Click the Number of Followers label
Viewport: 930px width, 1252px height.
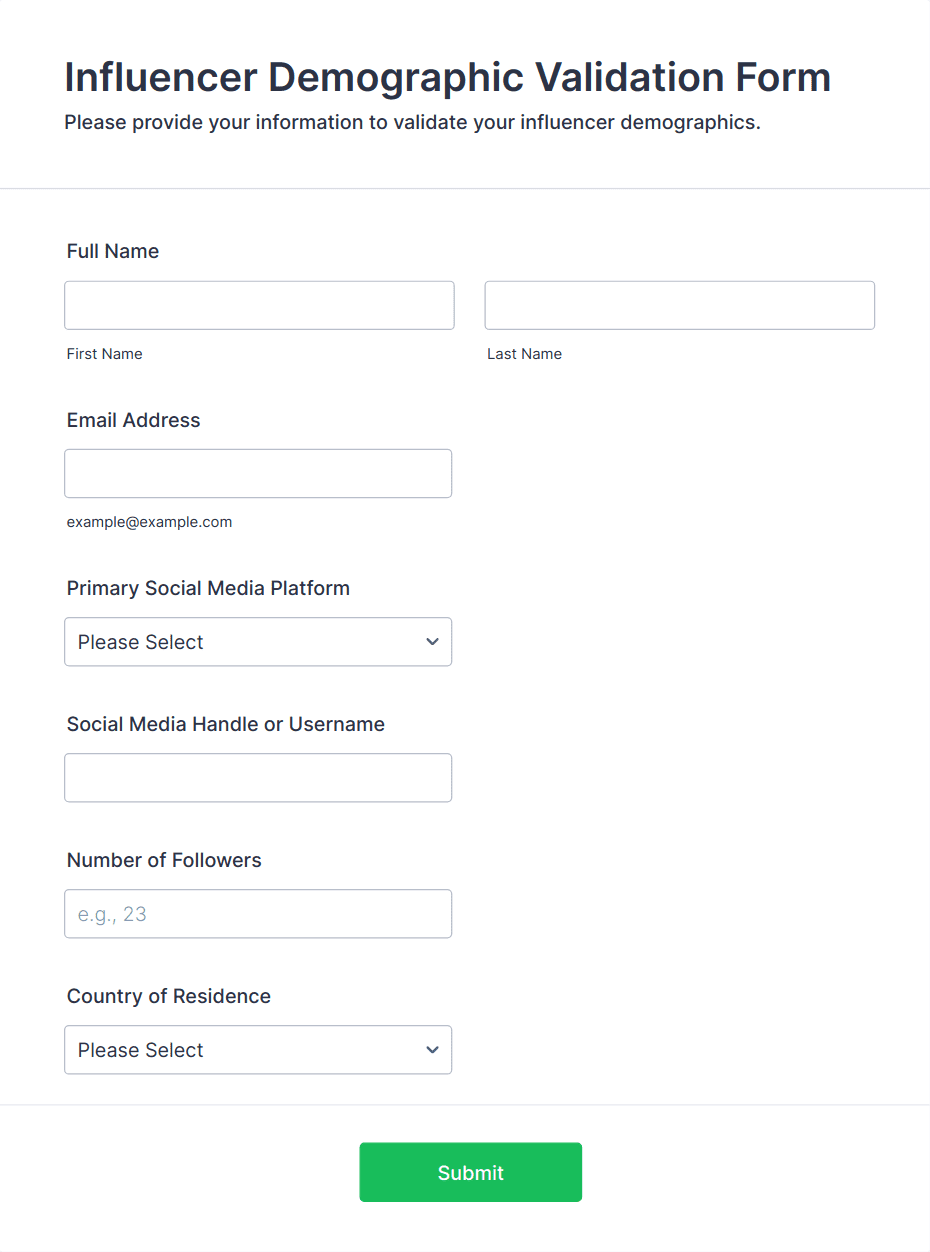[x=164, y=860]
